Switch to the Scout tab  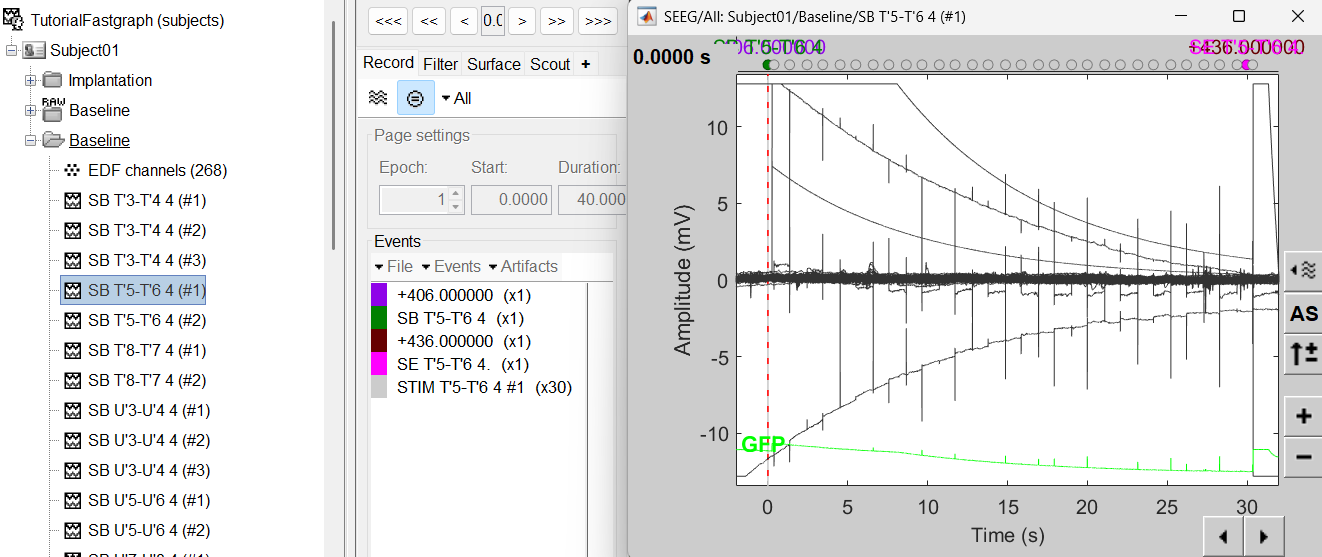pyautogui.click(x=550, y=64)
